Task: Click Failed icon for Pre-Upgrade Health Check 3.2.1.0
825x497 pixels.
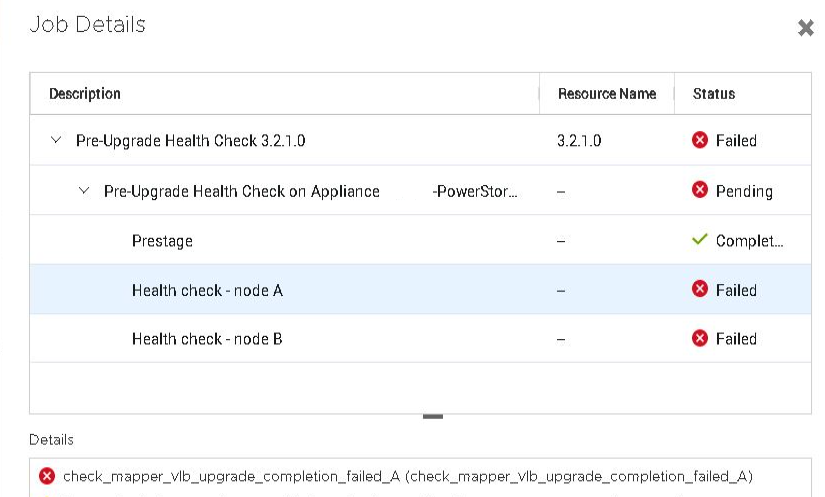Action: 700,141
